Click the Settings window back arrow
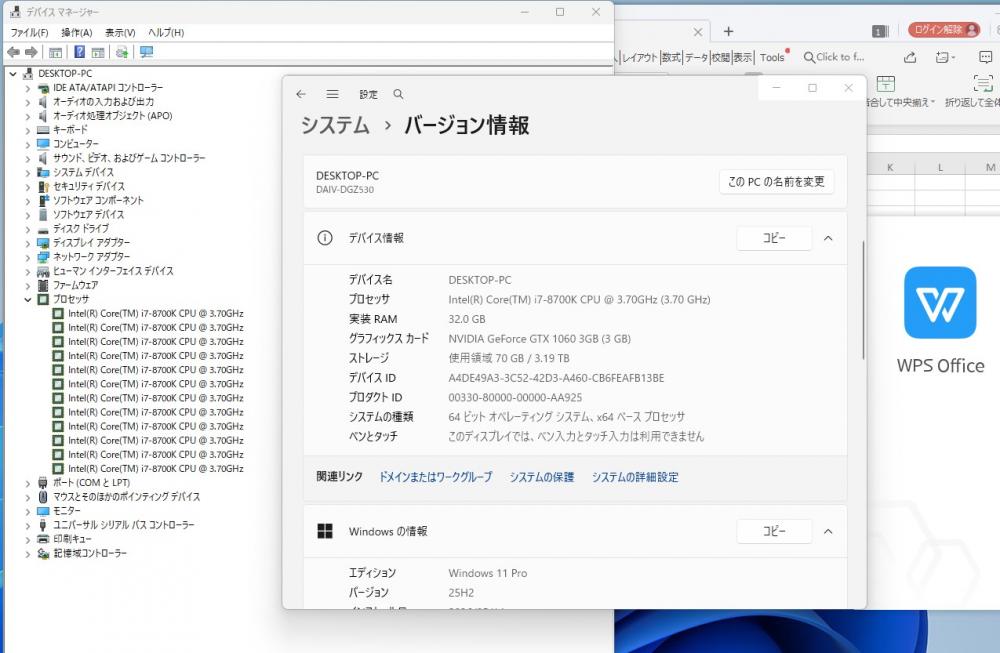 pos(301,94)
